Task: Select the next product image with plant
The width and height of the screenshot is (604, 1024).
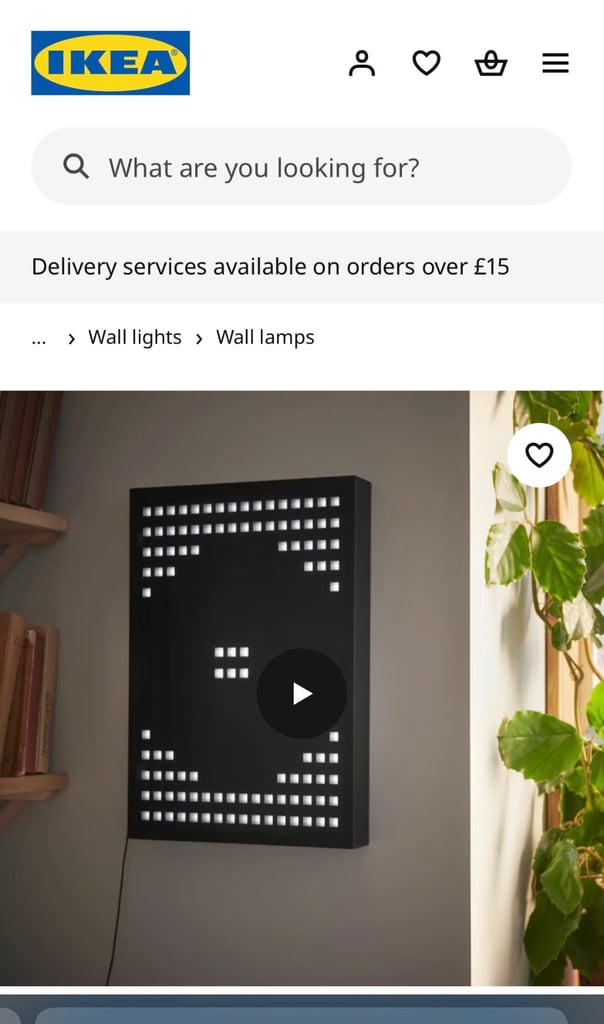Action: (x=538, y=688)
